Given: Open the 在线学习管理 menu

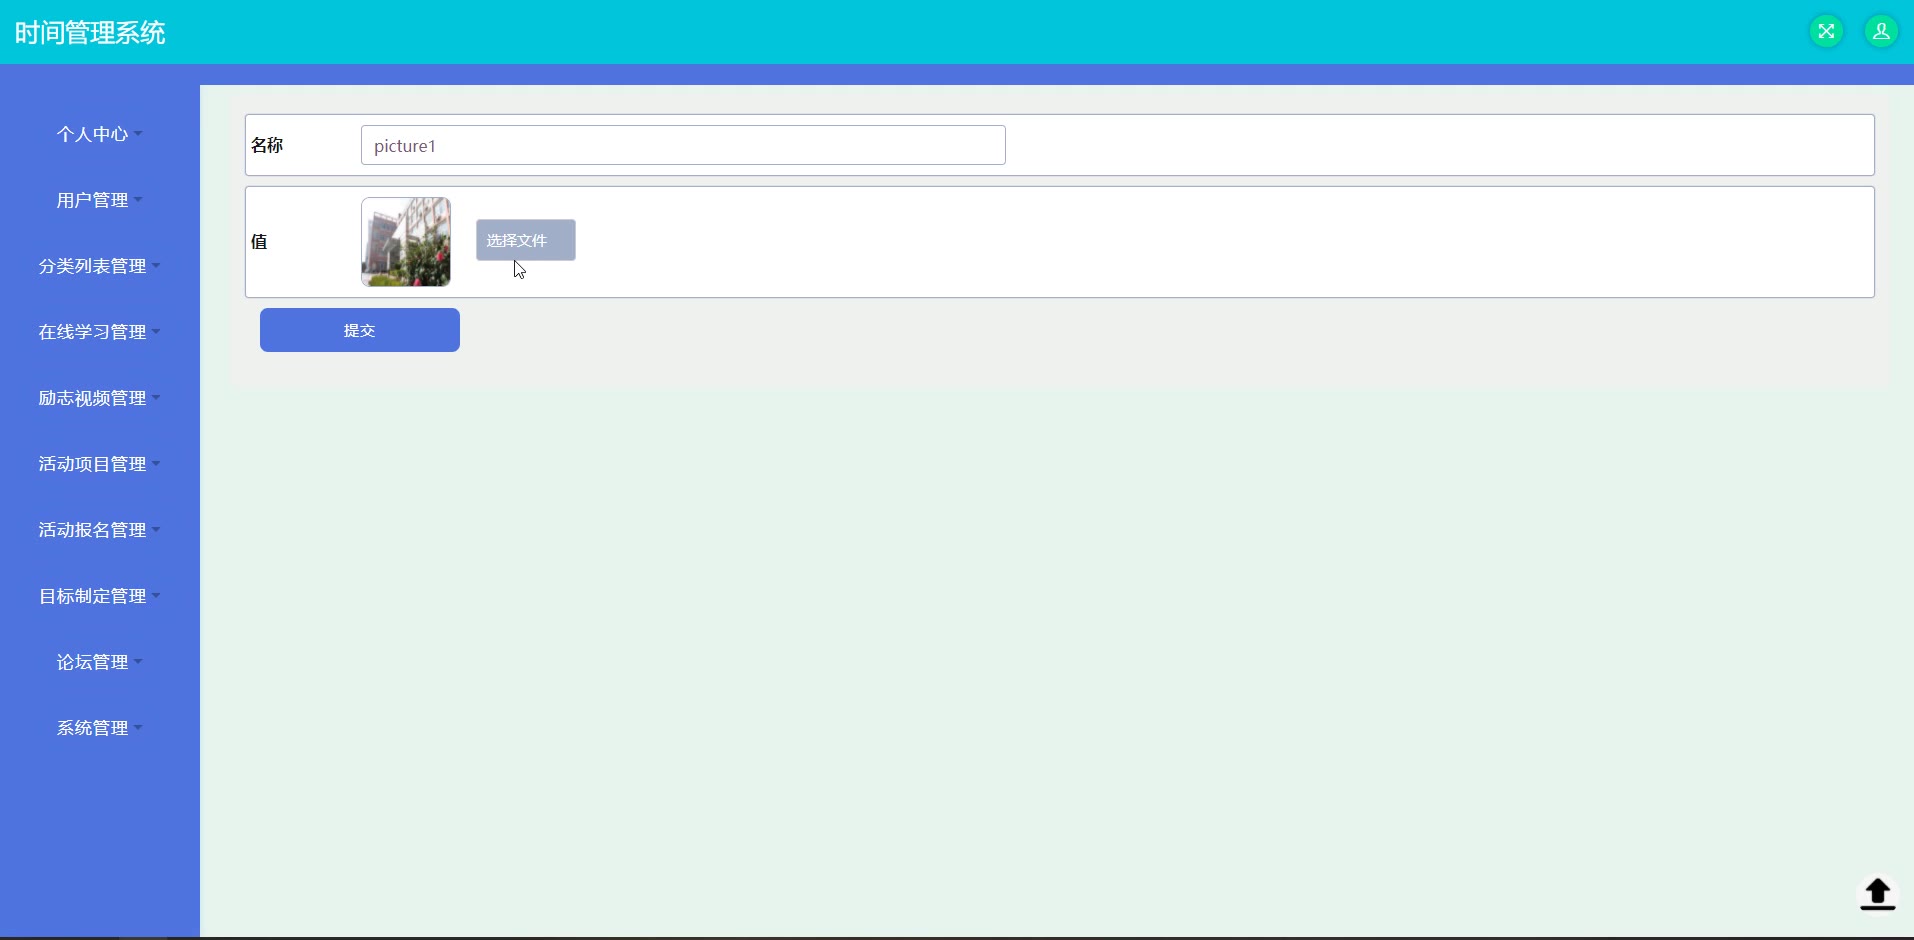Looking at the screenshot, I should [x=100, y=332].
